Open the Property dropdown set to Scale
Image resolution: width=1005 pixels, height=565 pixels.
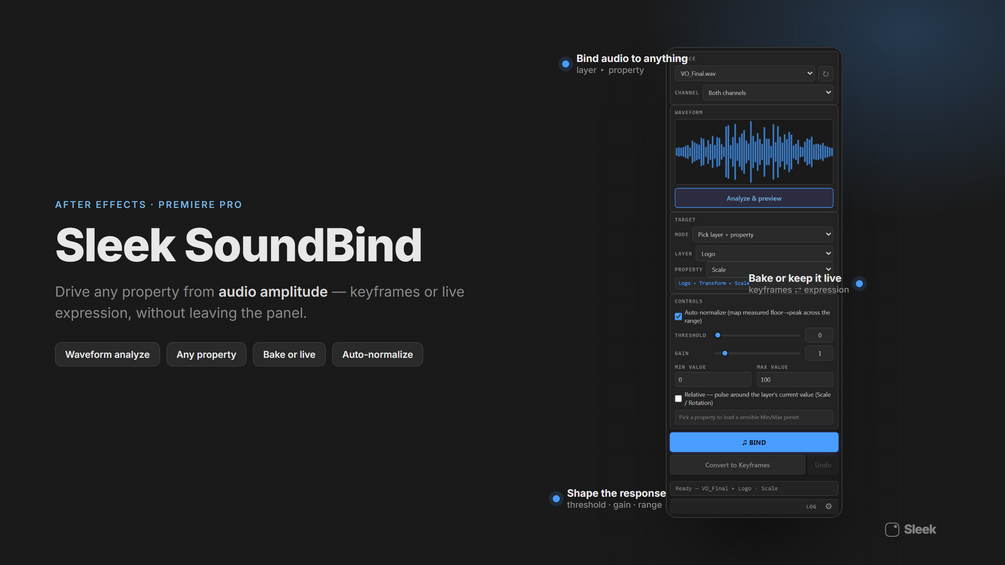pos(770,270)
